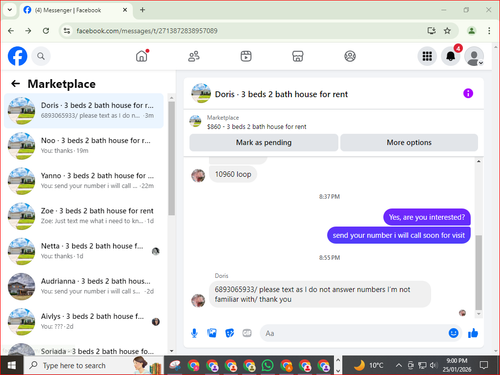Open Chrome profile icon
Viewport: 500px width, 375px height.
point(471,31)
